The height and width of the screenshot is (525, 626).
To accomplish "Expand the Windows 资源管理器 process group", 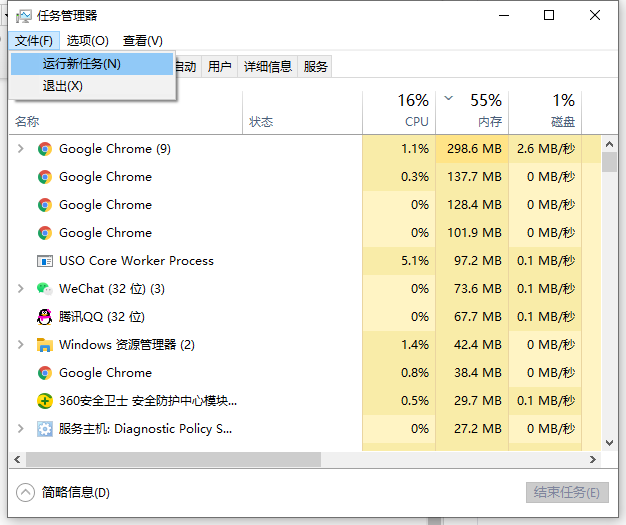I will coord(21,345).
